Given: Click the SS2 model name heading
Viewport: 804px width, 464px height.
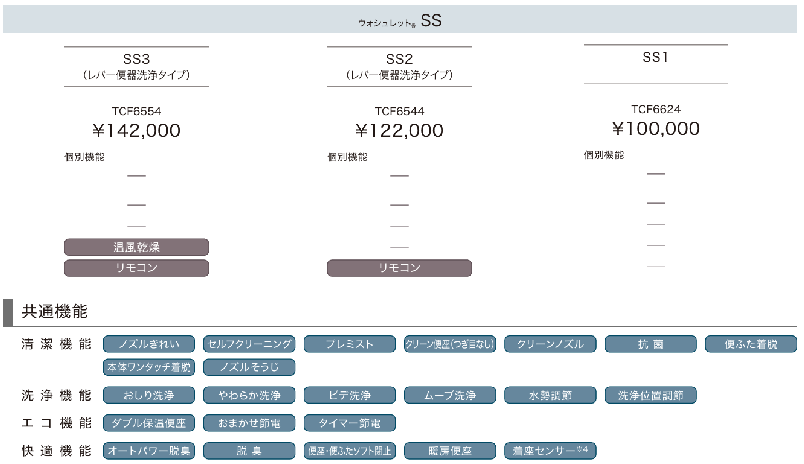Looking at the screenshot, I should (x=399, y=59).
